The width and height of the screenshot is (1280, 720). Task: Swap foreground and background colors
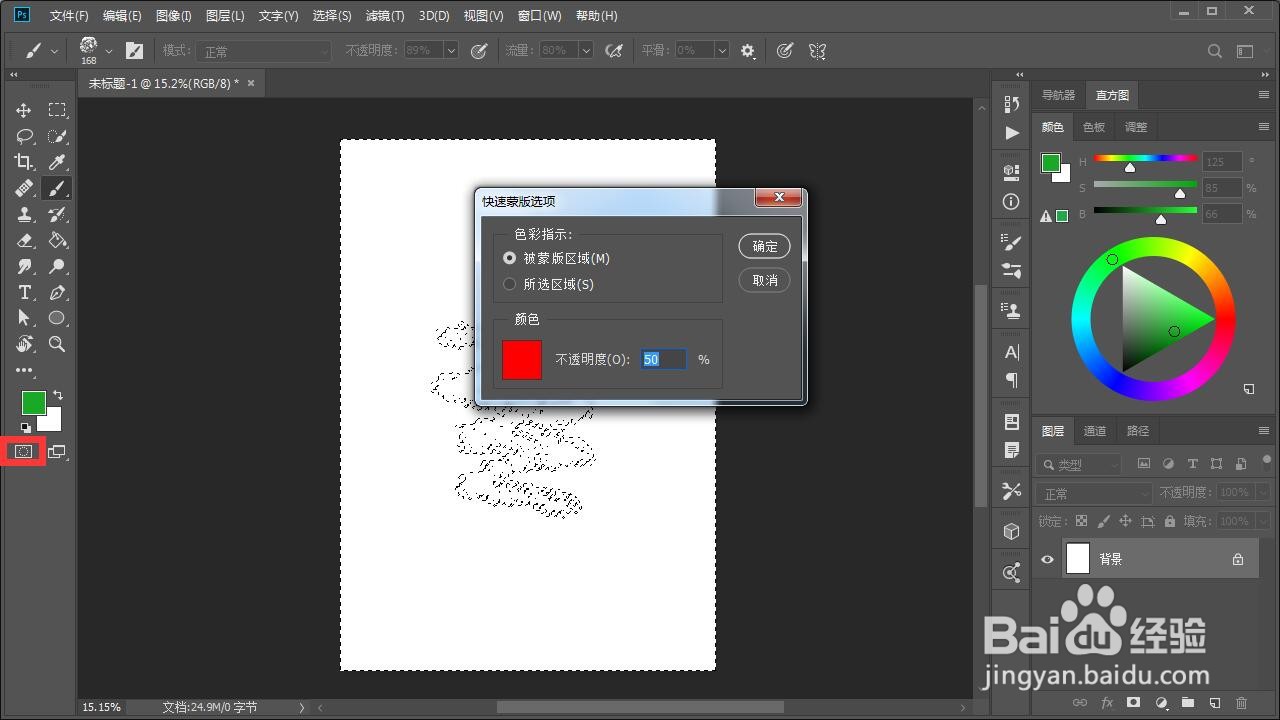(57, 396)
